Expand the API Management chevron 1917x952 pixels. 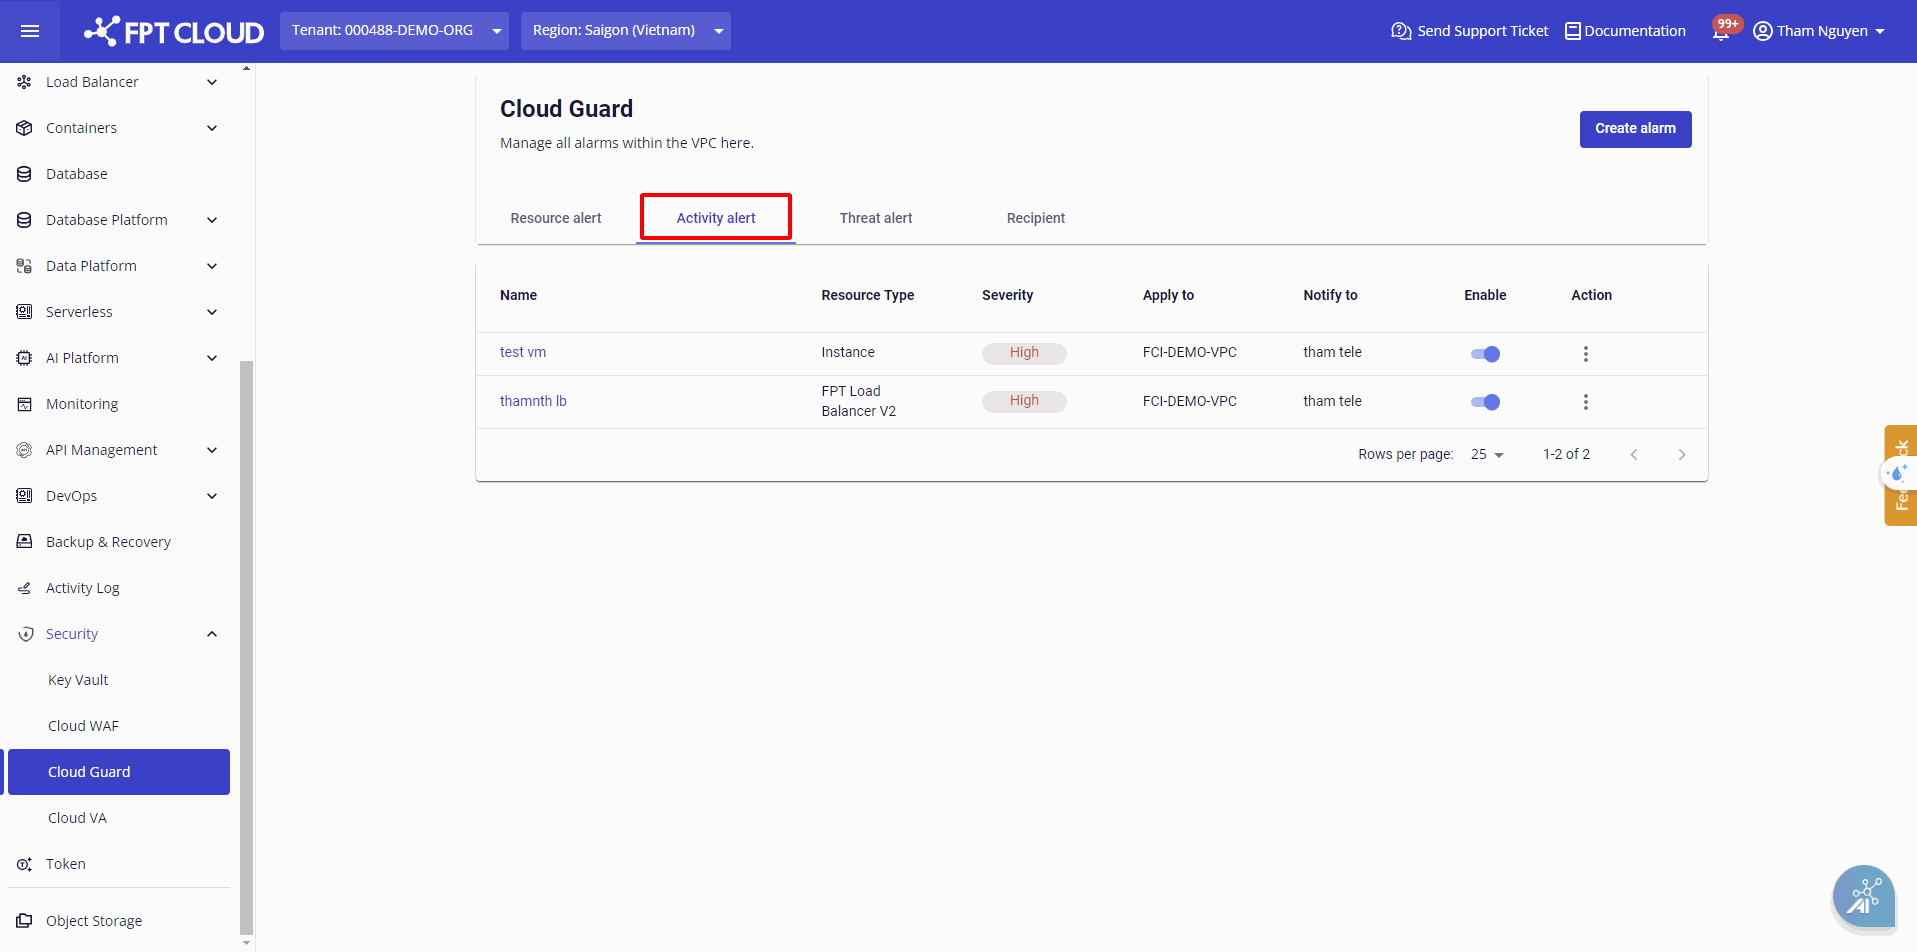coord(212,450)
